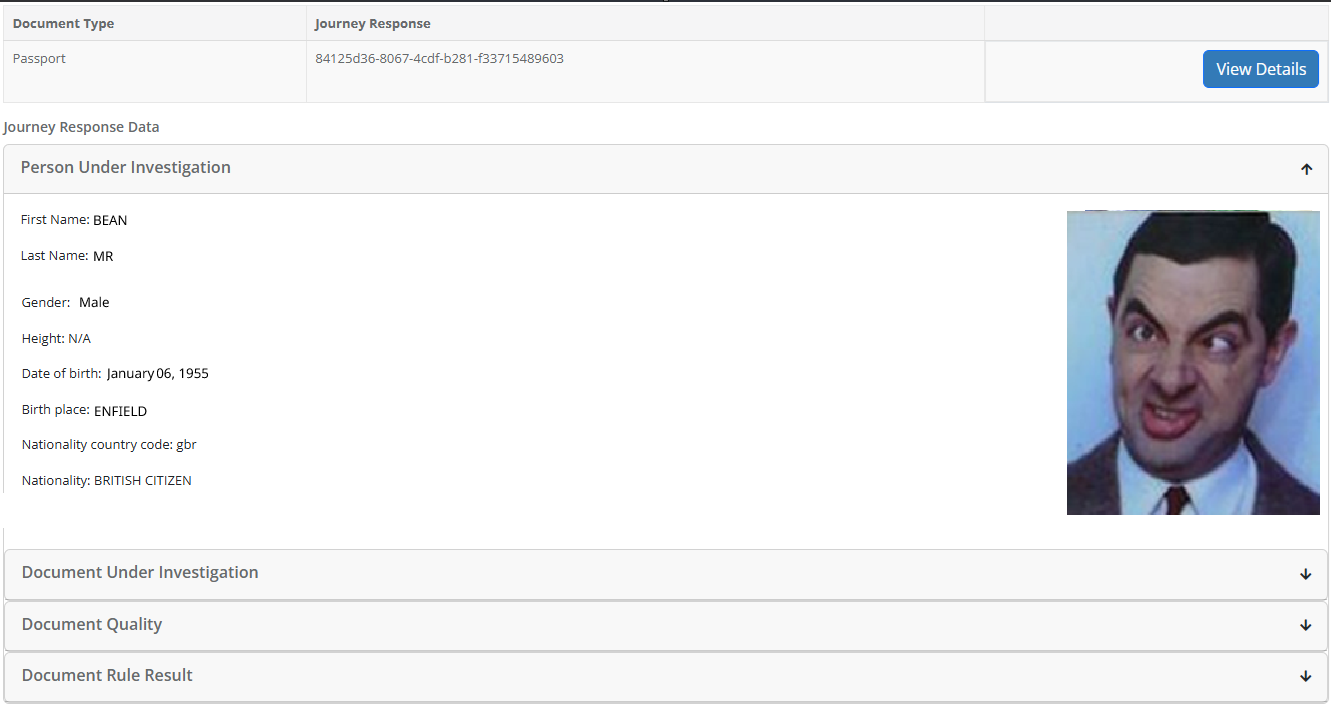The width and height of the screenshot is (1331, 706).
Task: Click the Journey Response Data heading
Action: click(81, 127)
